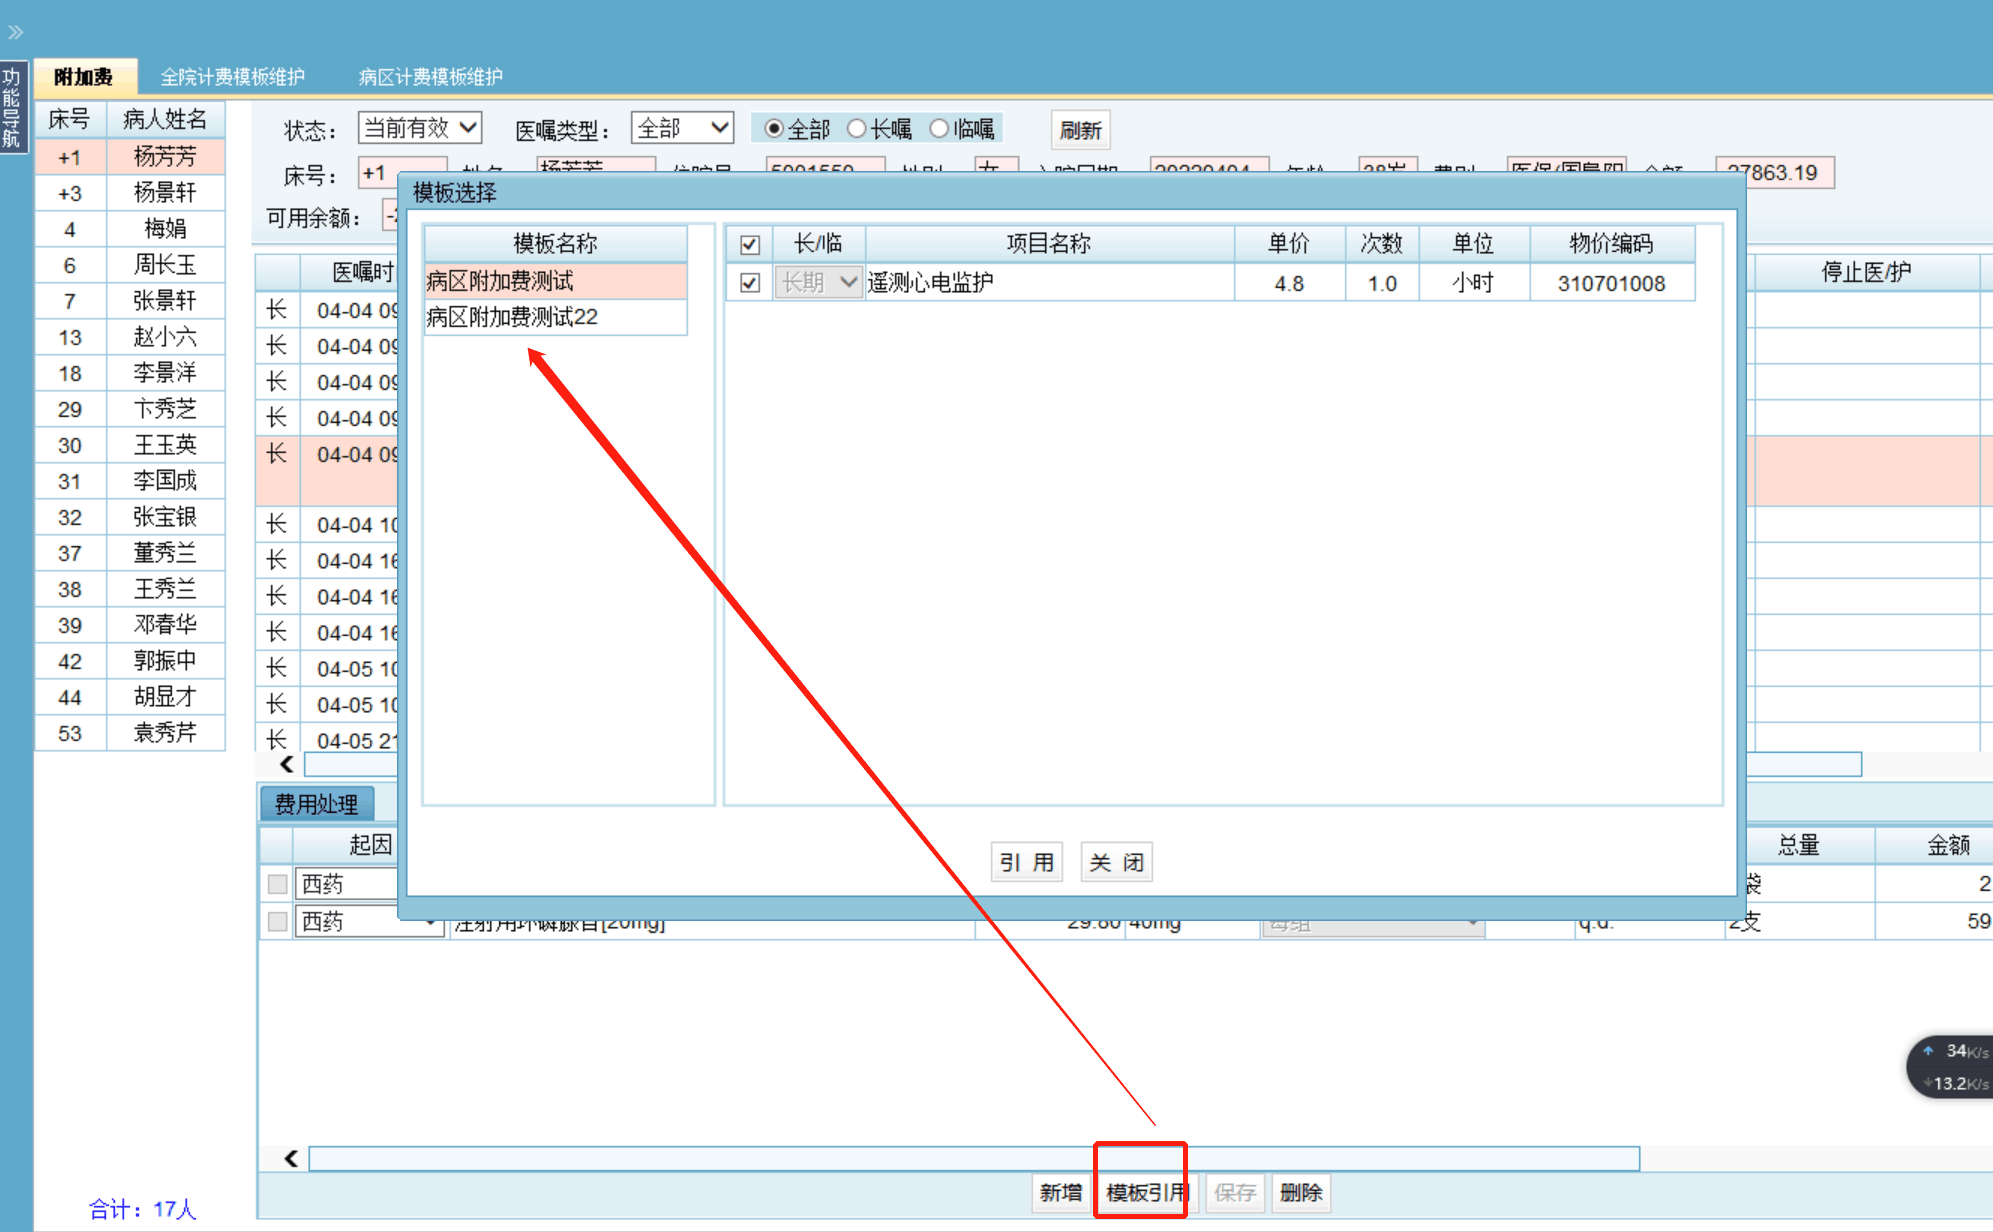Image resolution: width=1993 pixels, height=1232 pixels.
Task: Open the 功能导航 side panel
Action: tap(12, 107)
